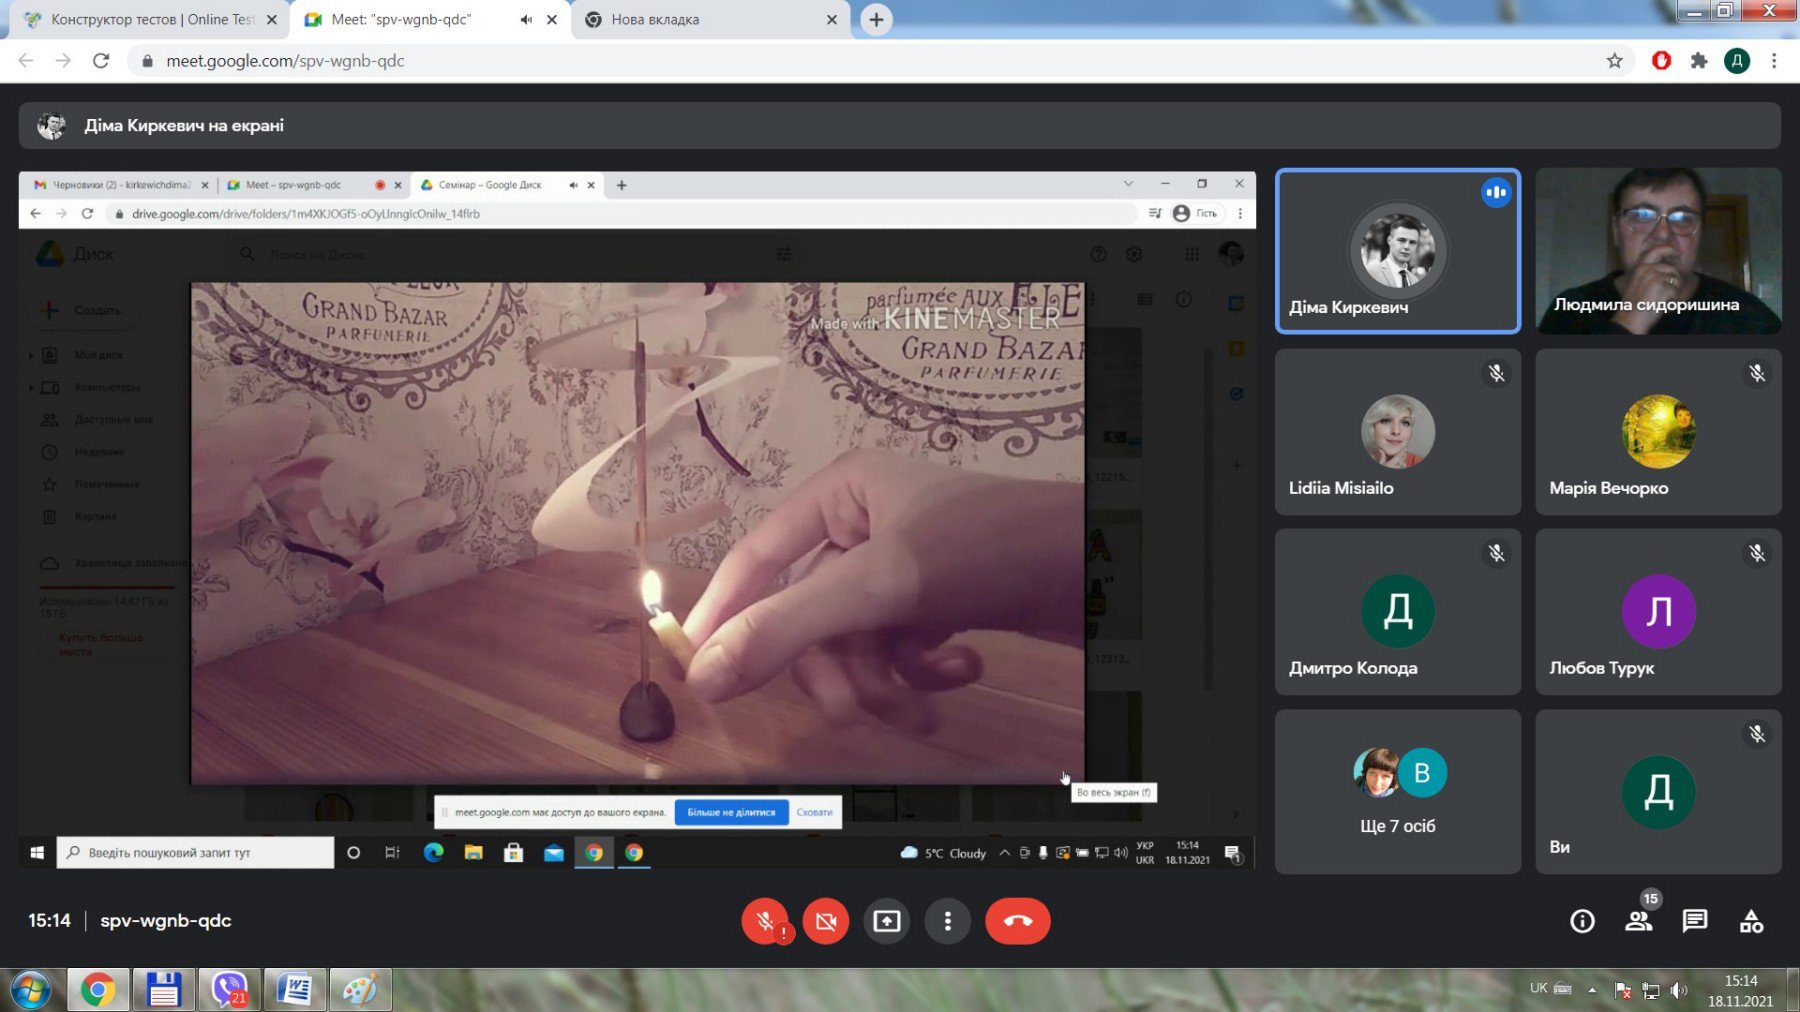
Task: Close the Нова вкладка tab
Action: click(x=831, y=20)
